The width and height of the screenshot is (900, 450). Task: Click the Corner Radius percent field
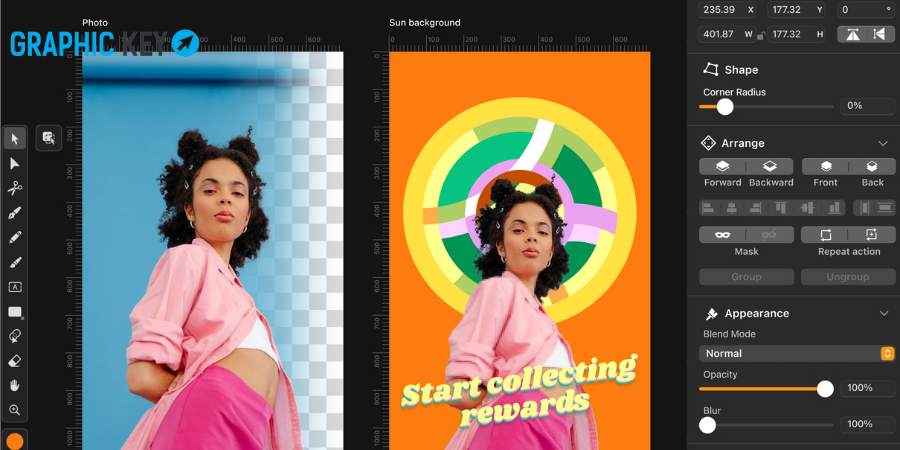pyautogui.click(x=867, y=106)
